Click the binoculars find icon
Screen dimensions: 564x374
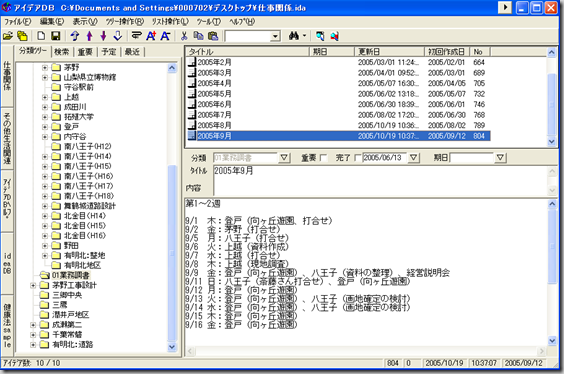(x=294, y=36)
